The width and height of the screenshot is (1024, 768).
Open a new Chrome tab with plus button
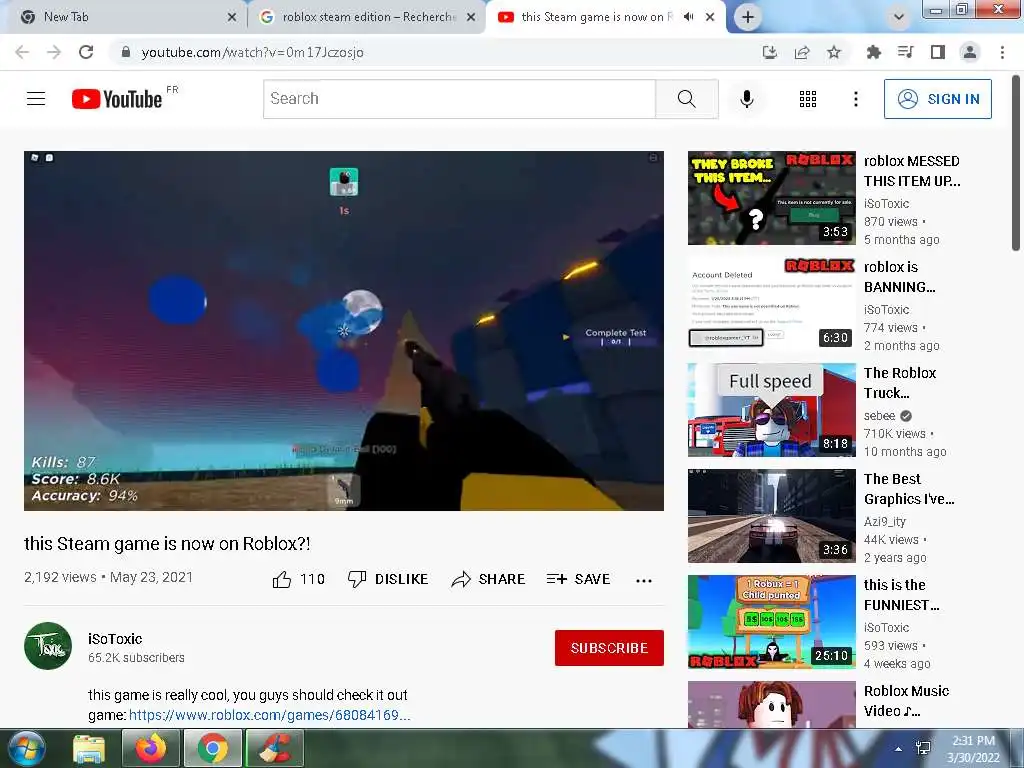pos(748,17)
